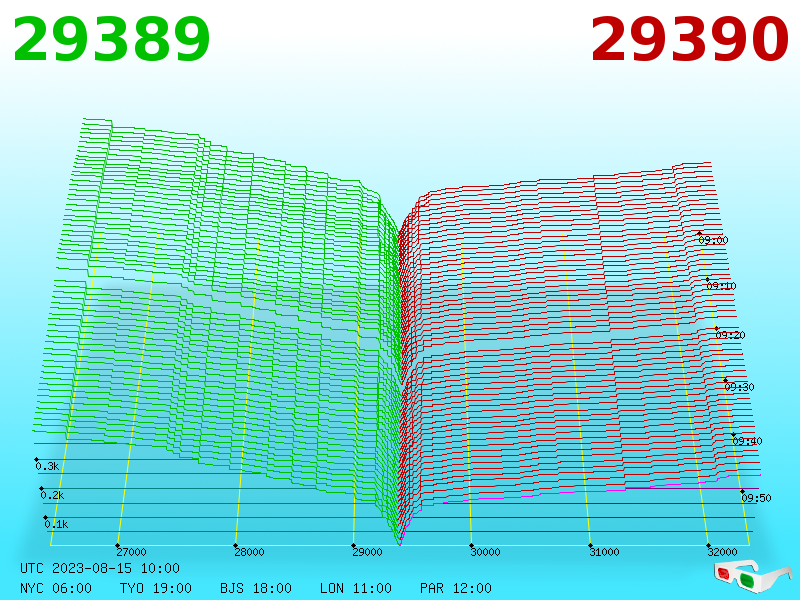Click the TYO 19:00 time

[156, 588]
